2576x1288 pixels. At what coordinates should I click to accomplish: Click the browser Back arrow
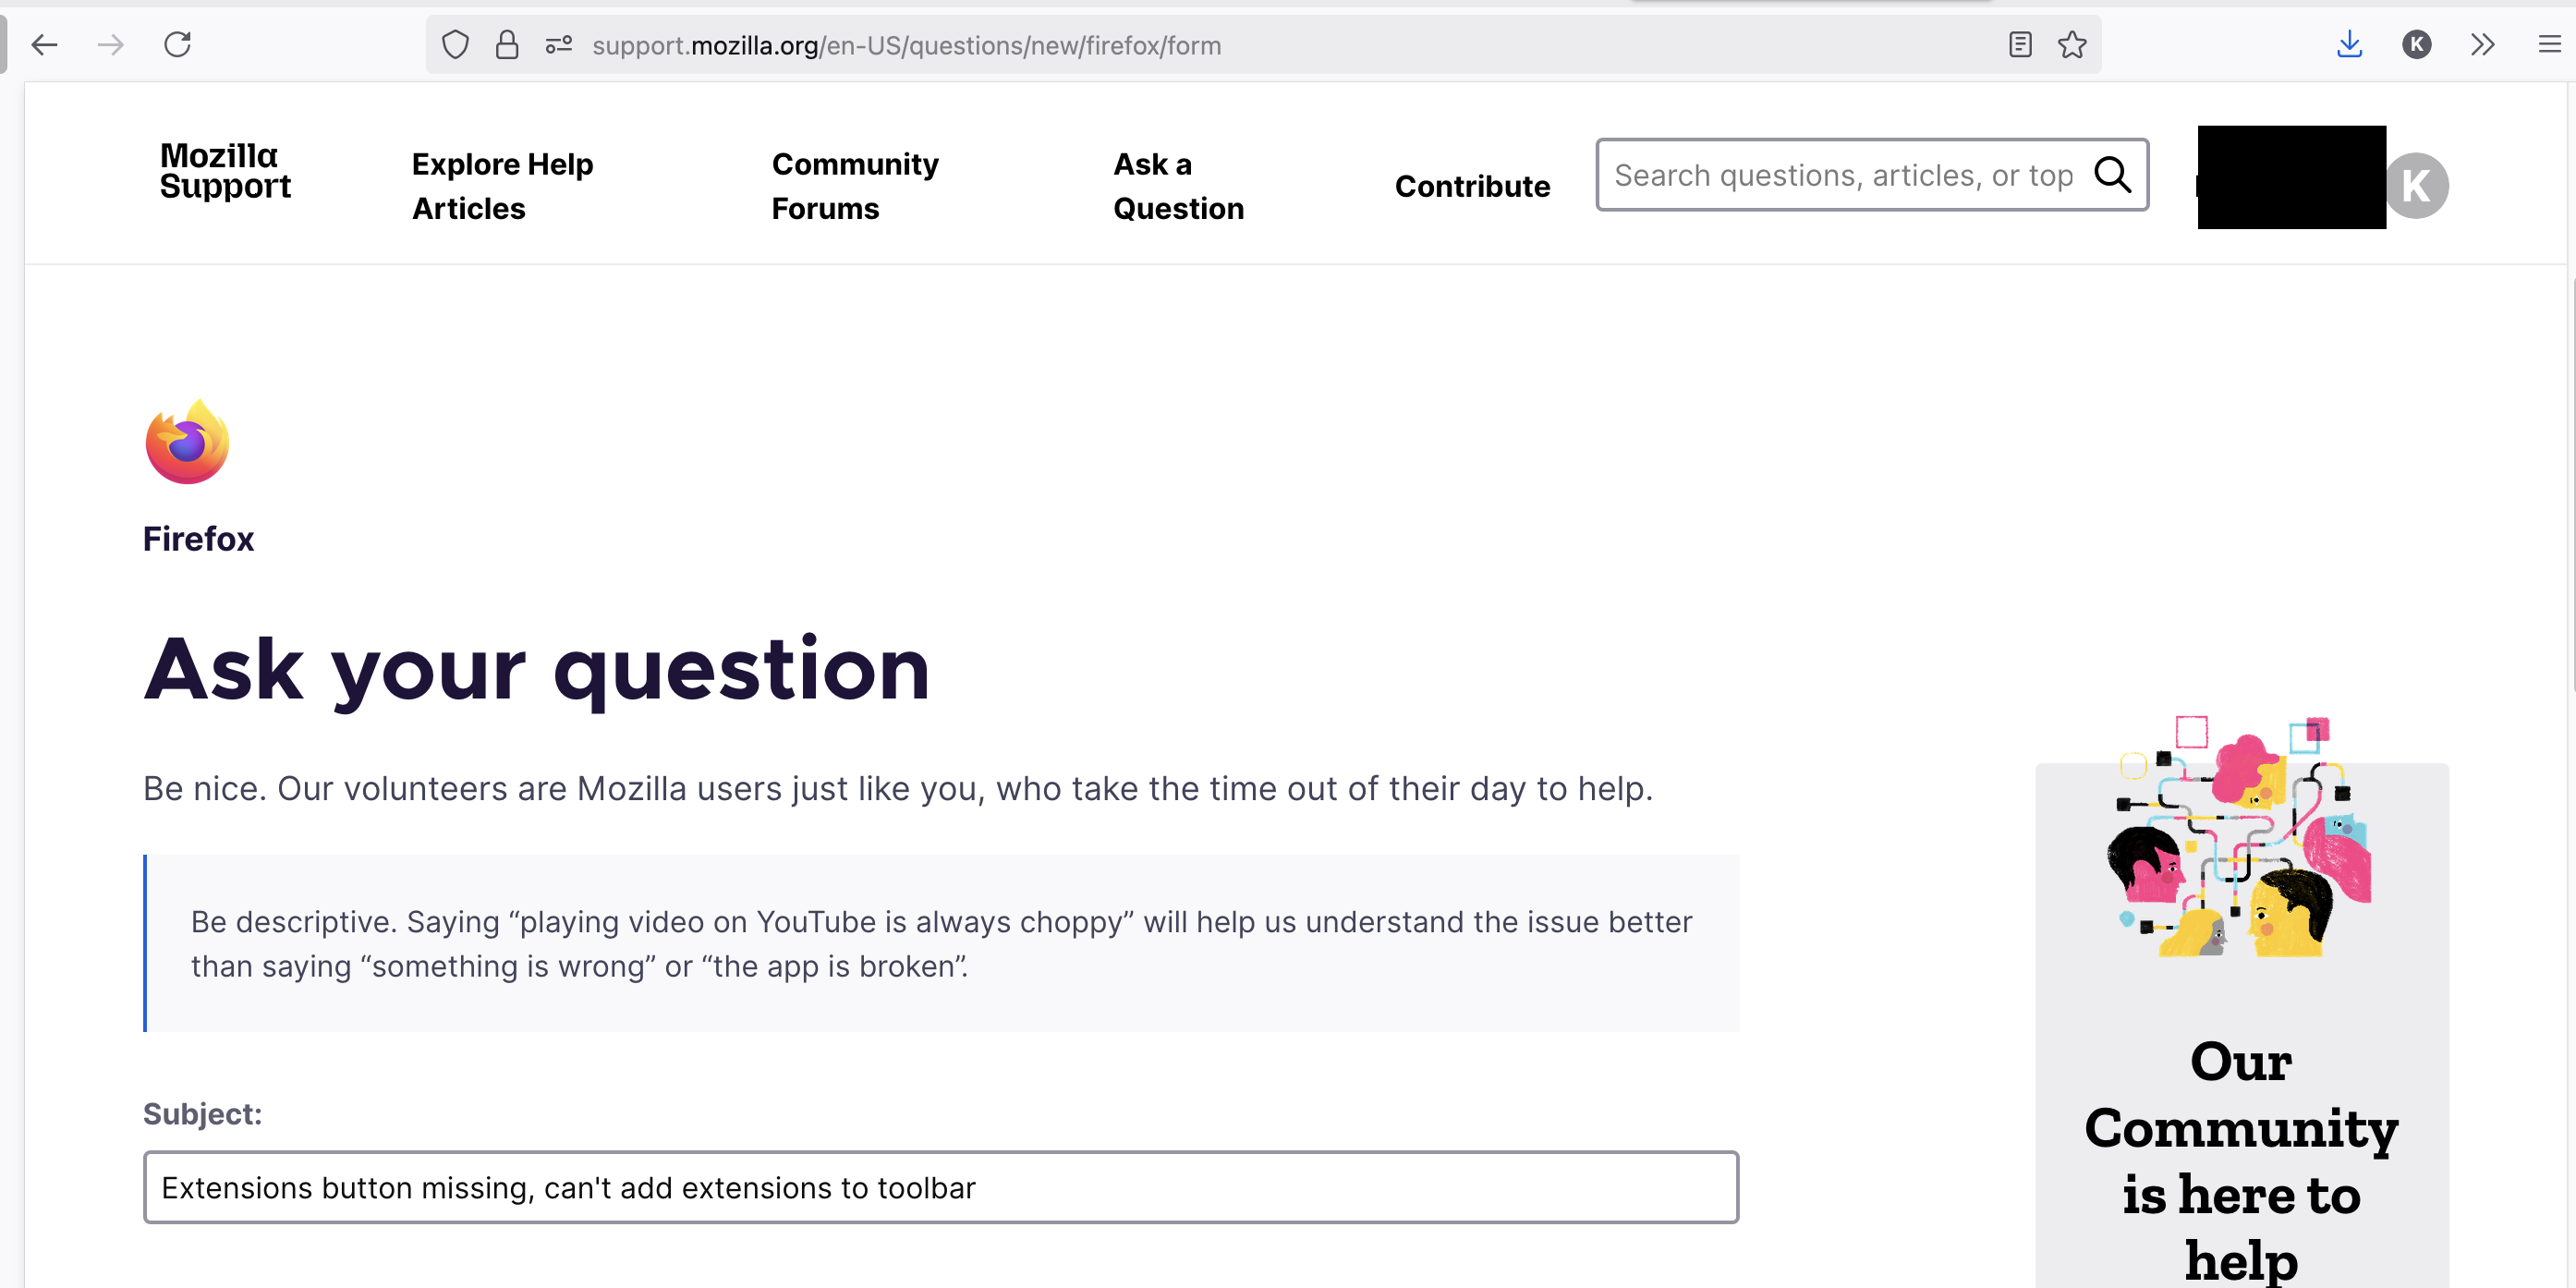tap(45, 45)
